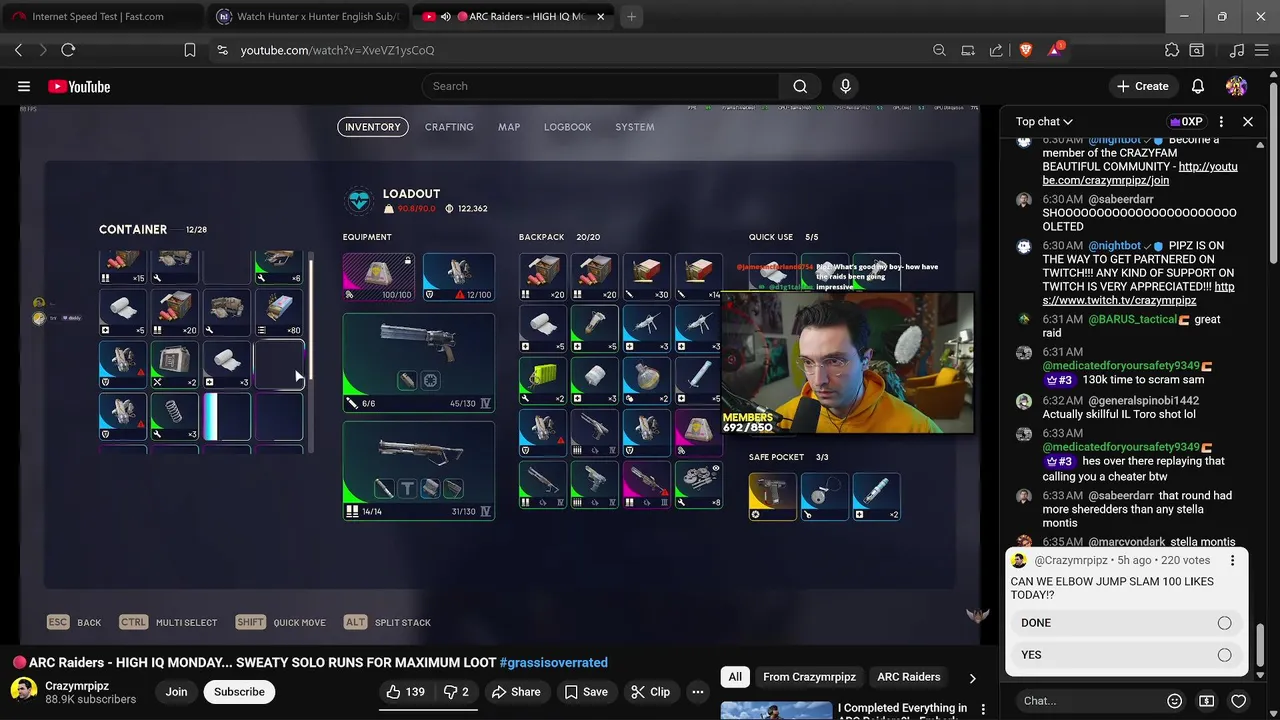Open the recommended video thumbnail

pyautogui.click(x=776, y=710)
